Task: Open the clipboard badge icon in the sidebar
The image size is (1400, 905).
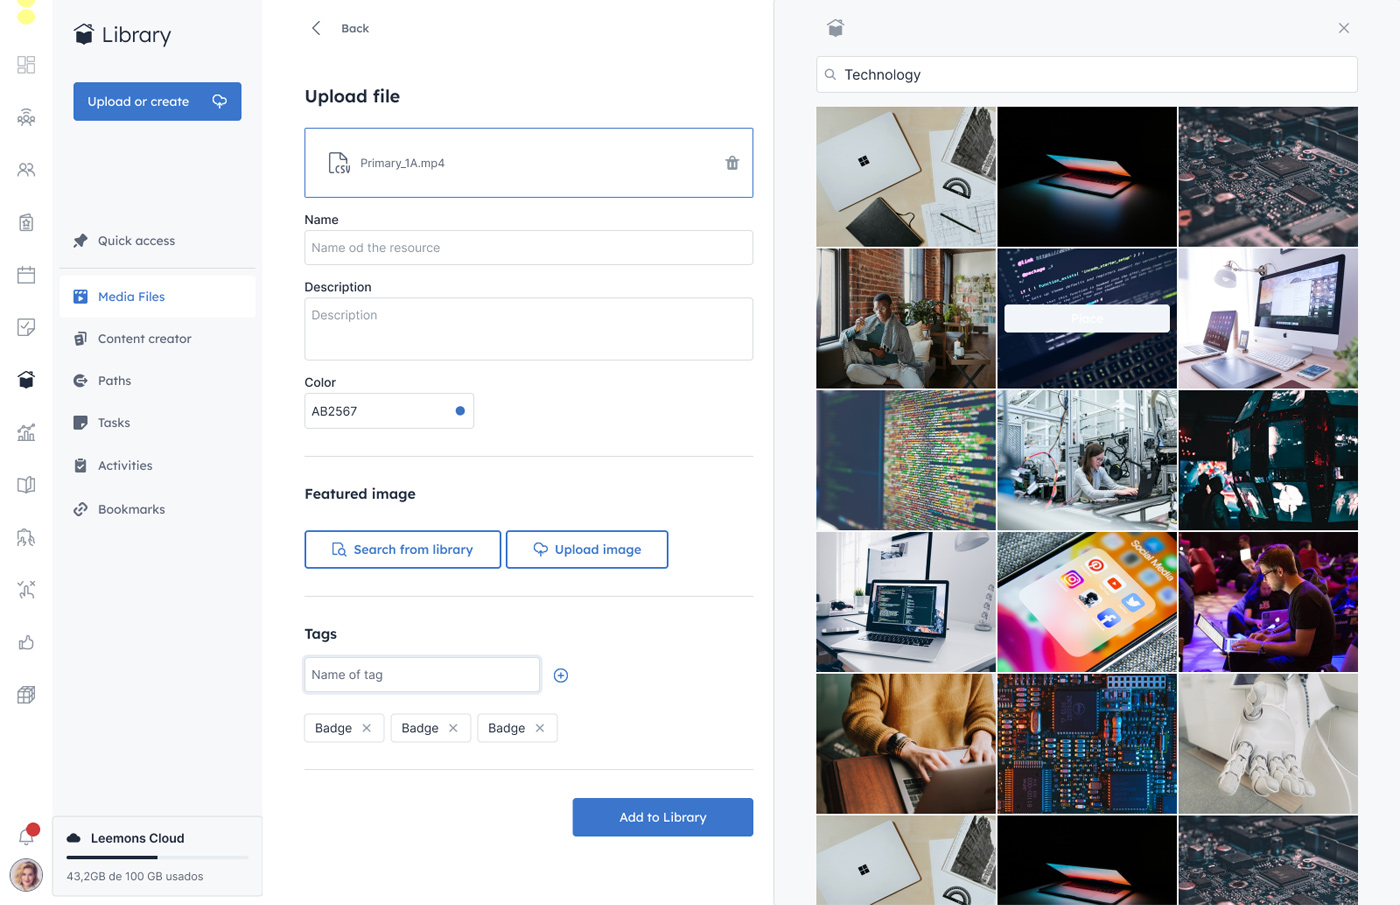Action: [x=26, y=222]
